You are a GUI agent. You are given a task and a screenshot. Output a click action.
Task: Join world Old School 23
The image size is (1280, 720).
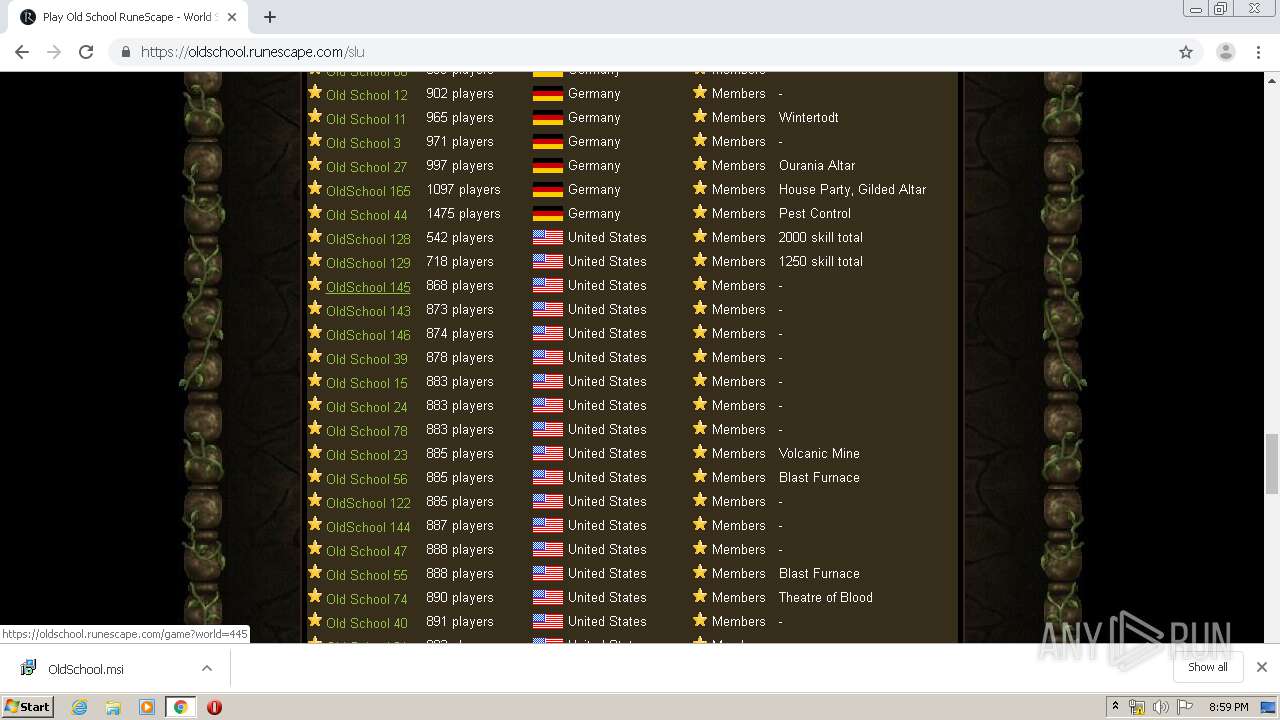pos(367,455)
